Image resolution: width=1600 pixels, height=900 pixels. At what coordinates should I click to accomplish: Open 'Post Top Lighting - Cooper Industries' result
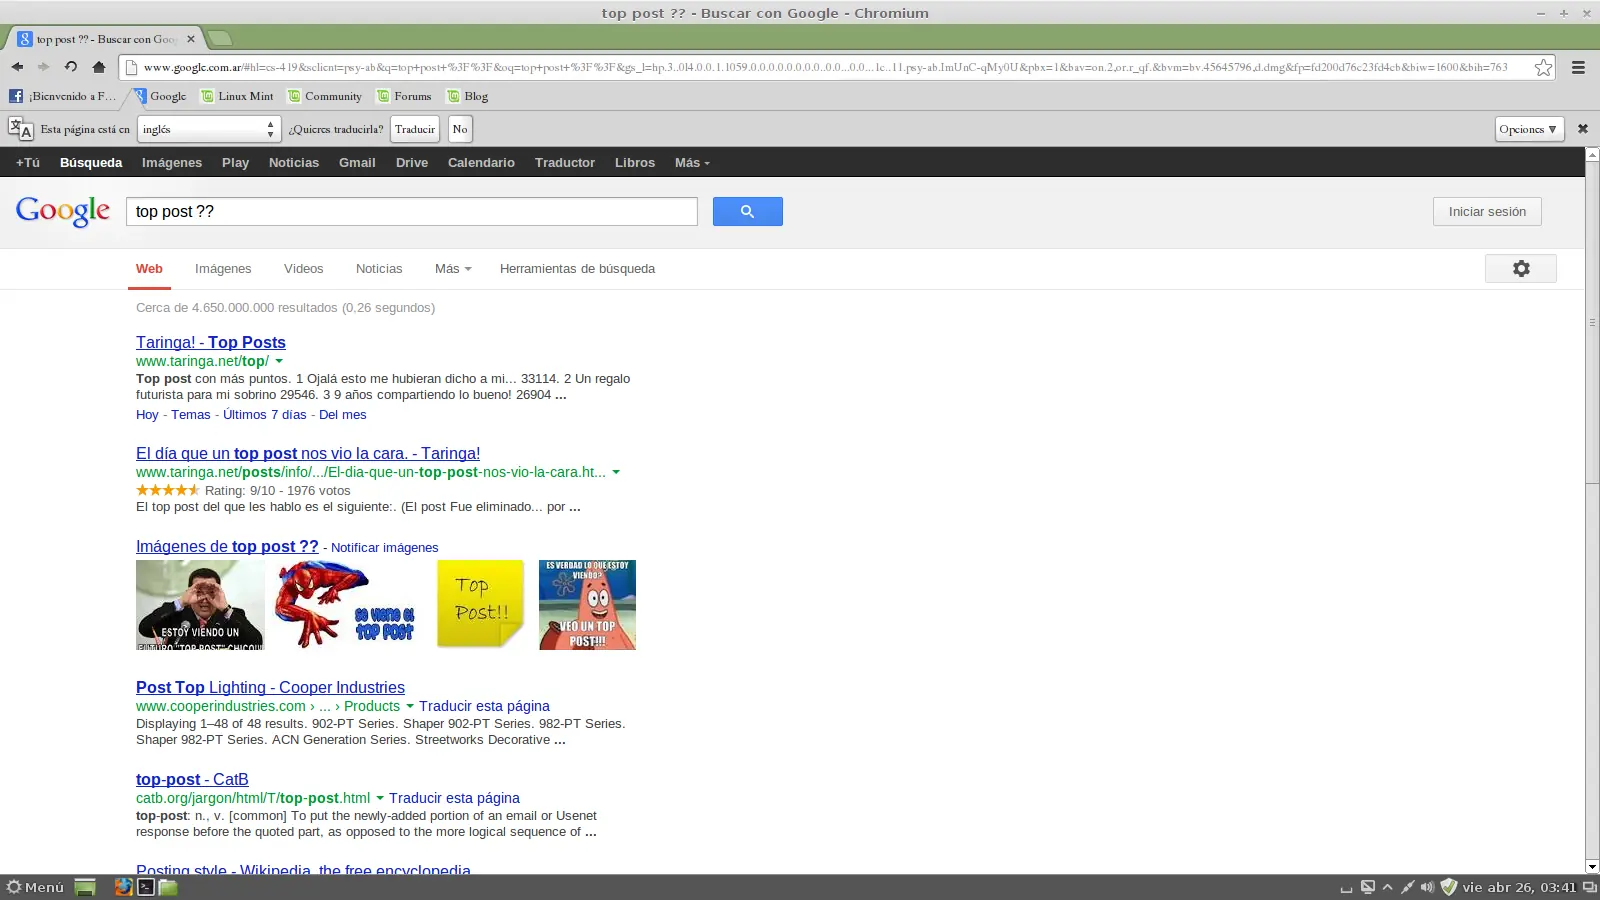pyautogui.click(x=270, y=687)
